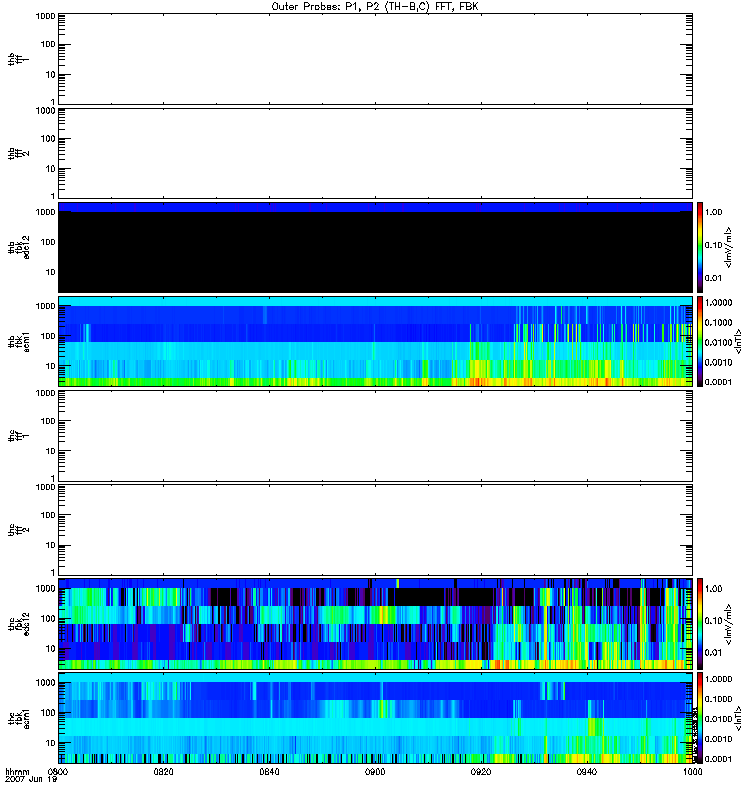The height and width of the screenshot is (800, 750).
Task: Select the 'thc fff 1' panel axis label
Action: click(18, 436)
